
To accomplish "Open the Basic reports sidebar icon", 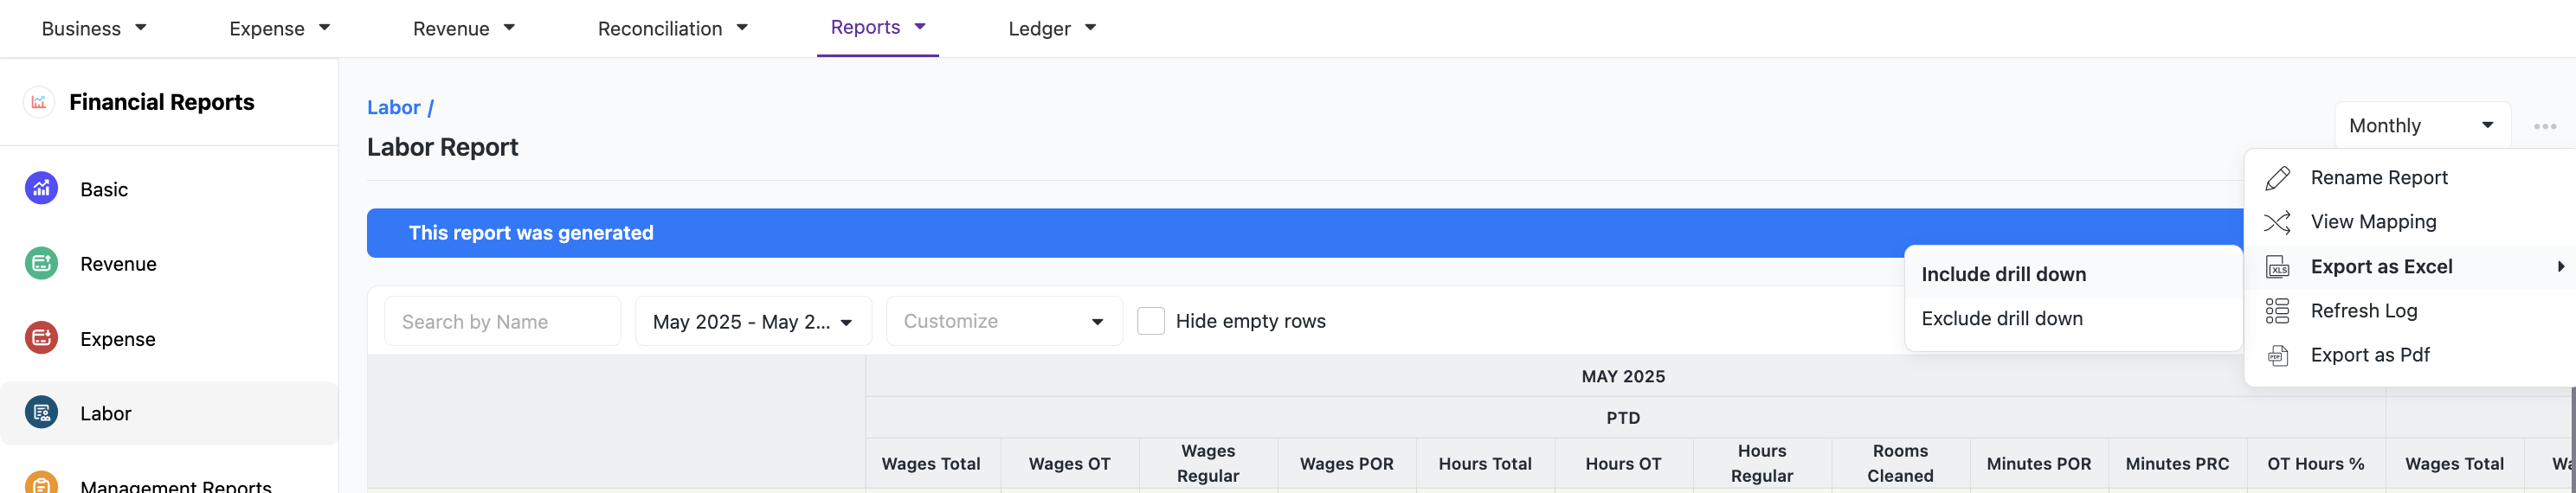I will [x=41, y=188].
